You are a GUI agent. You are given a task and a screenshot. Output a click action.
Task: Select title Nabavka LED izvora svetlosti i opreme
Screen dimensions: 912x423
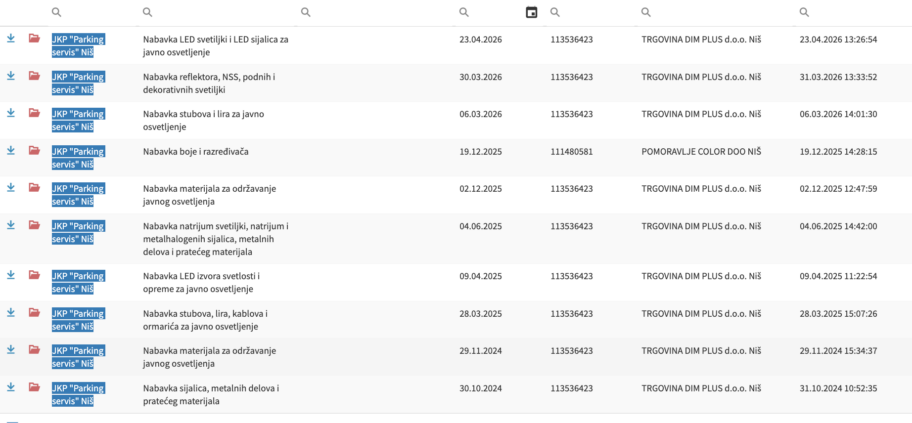click(x=201, y=282)
